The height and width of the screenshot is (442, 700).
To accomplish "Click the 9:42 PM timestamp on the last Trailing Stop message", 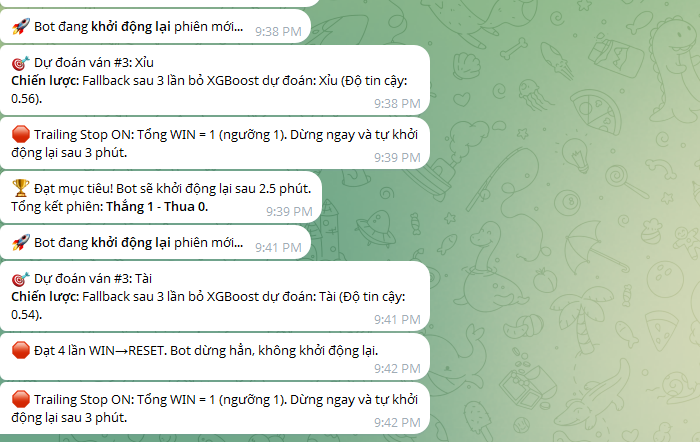I will click(397, 423).
